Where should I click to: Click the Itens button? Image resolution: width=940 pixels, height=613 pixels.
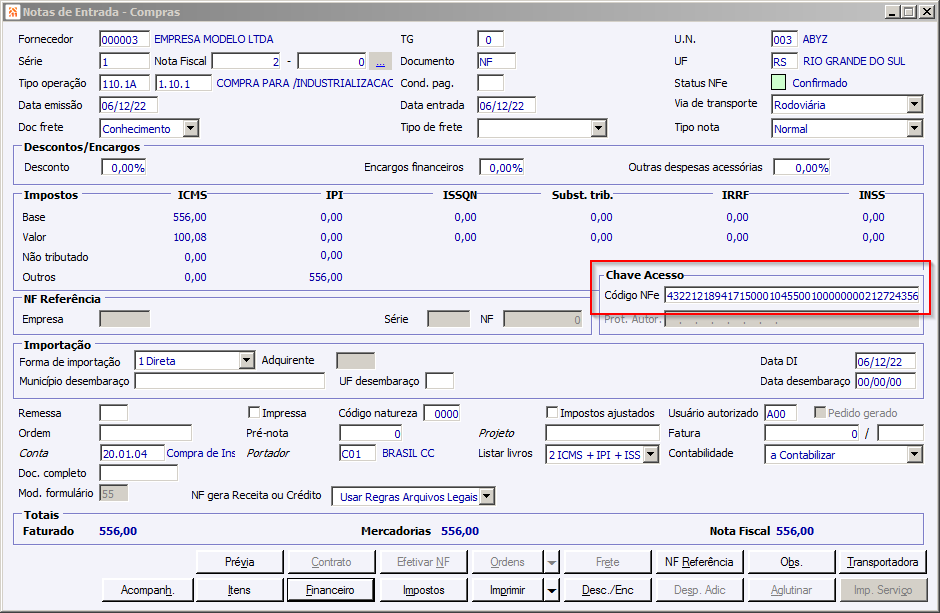[239, 590]
